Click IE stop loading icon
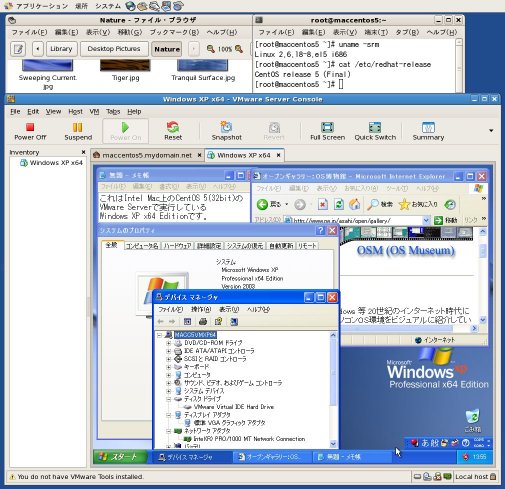The height and width of the screenshot is (489, 505). (x=323, y=204)
